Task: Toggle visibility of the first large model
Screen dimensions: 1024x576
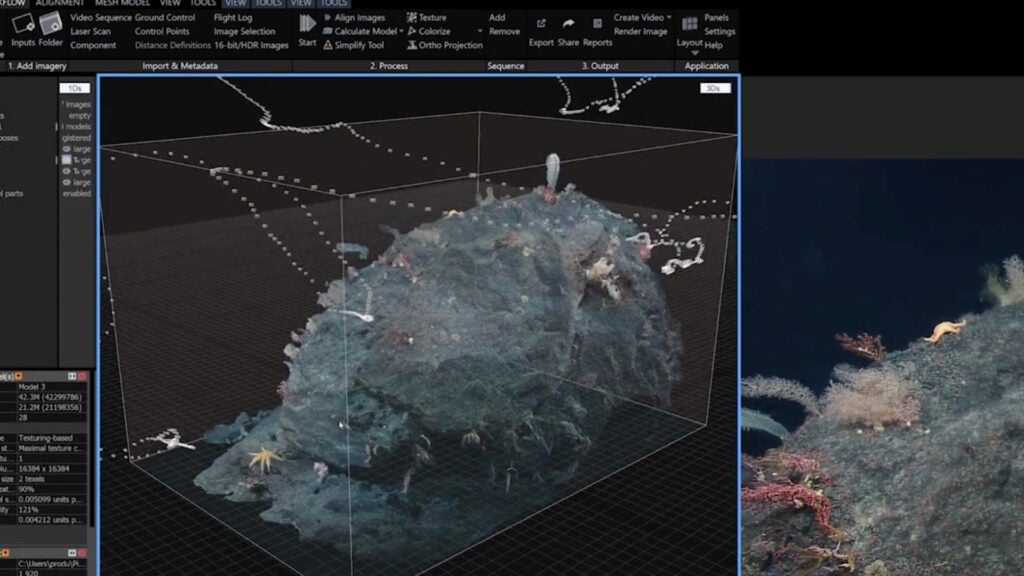Action: pos(67,148)
